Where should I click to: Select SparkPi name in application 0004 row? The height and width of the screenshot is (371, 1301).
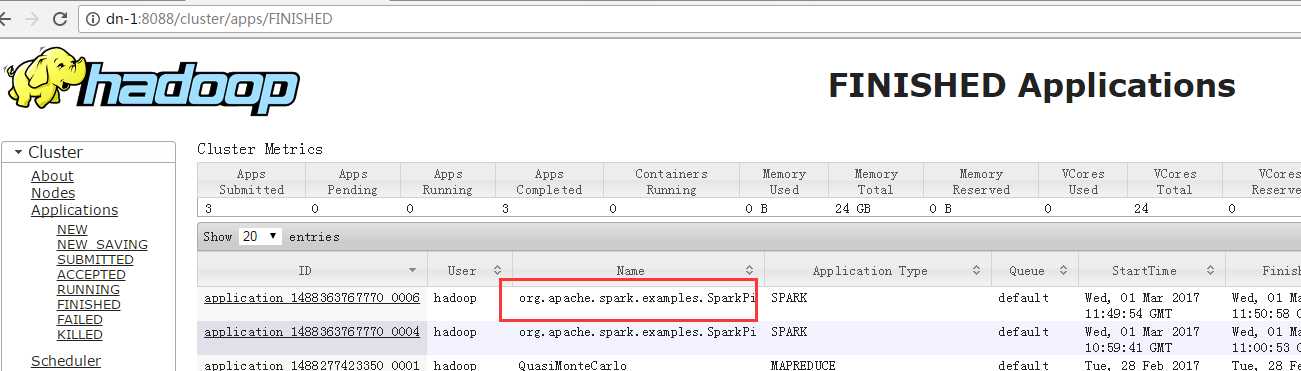pos(637,332)
